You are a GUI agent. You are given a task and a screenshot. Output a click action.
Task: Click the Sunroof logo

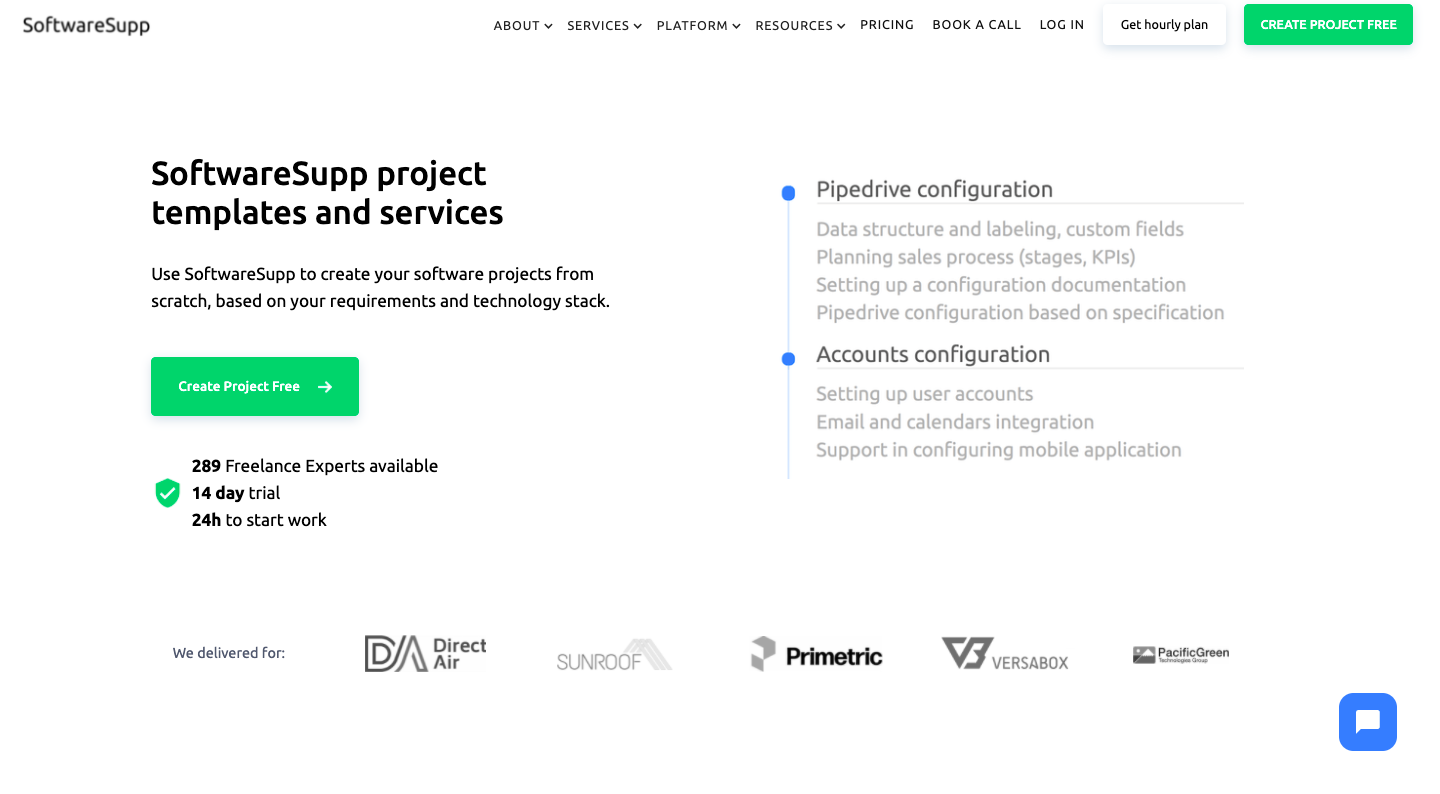click(613, 654)
